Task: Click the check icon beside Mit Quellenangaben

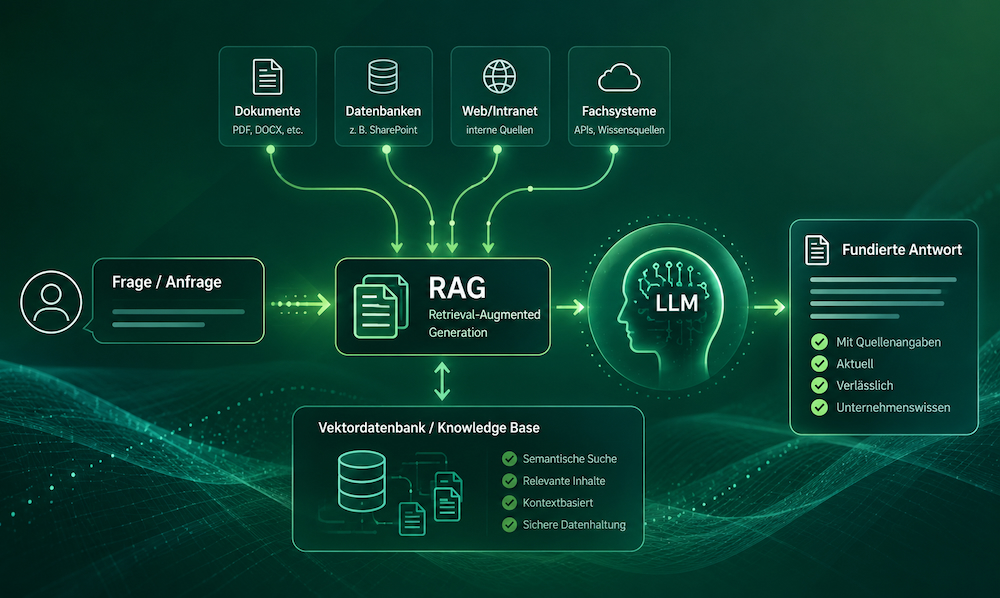Action: pyautogui.click(x=820, y=342)
